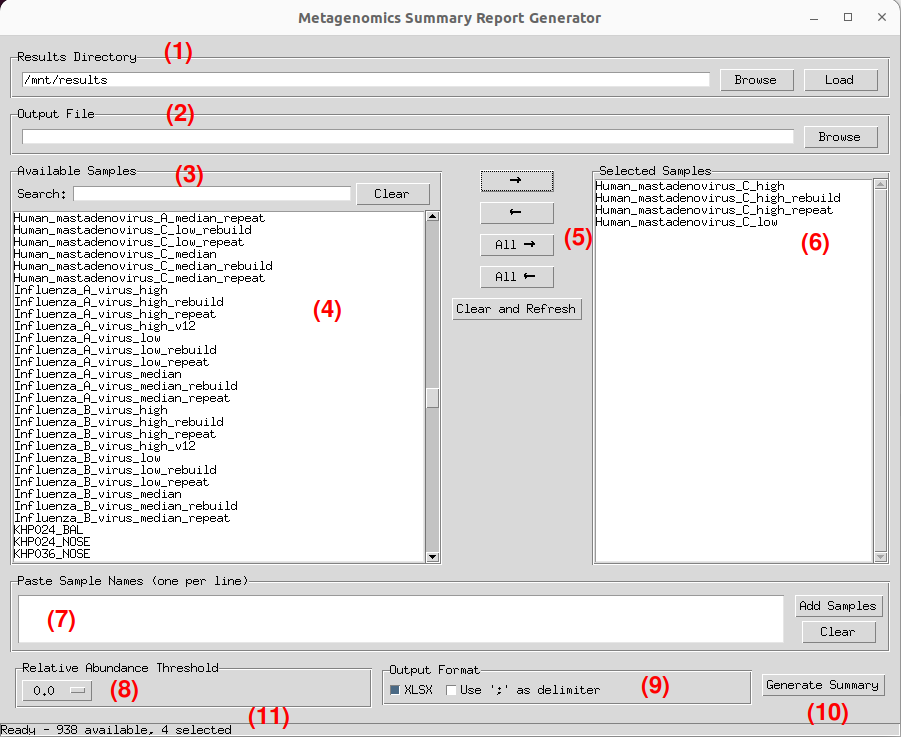Open the Relative Abundance Threshold dropdown
The height and width of the screenshot is (737, 901).
tap(56, 690)
